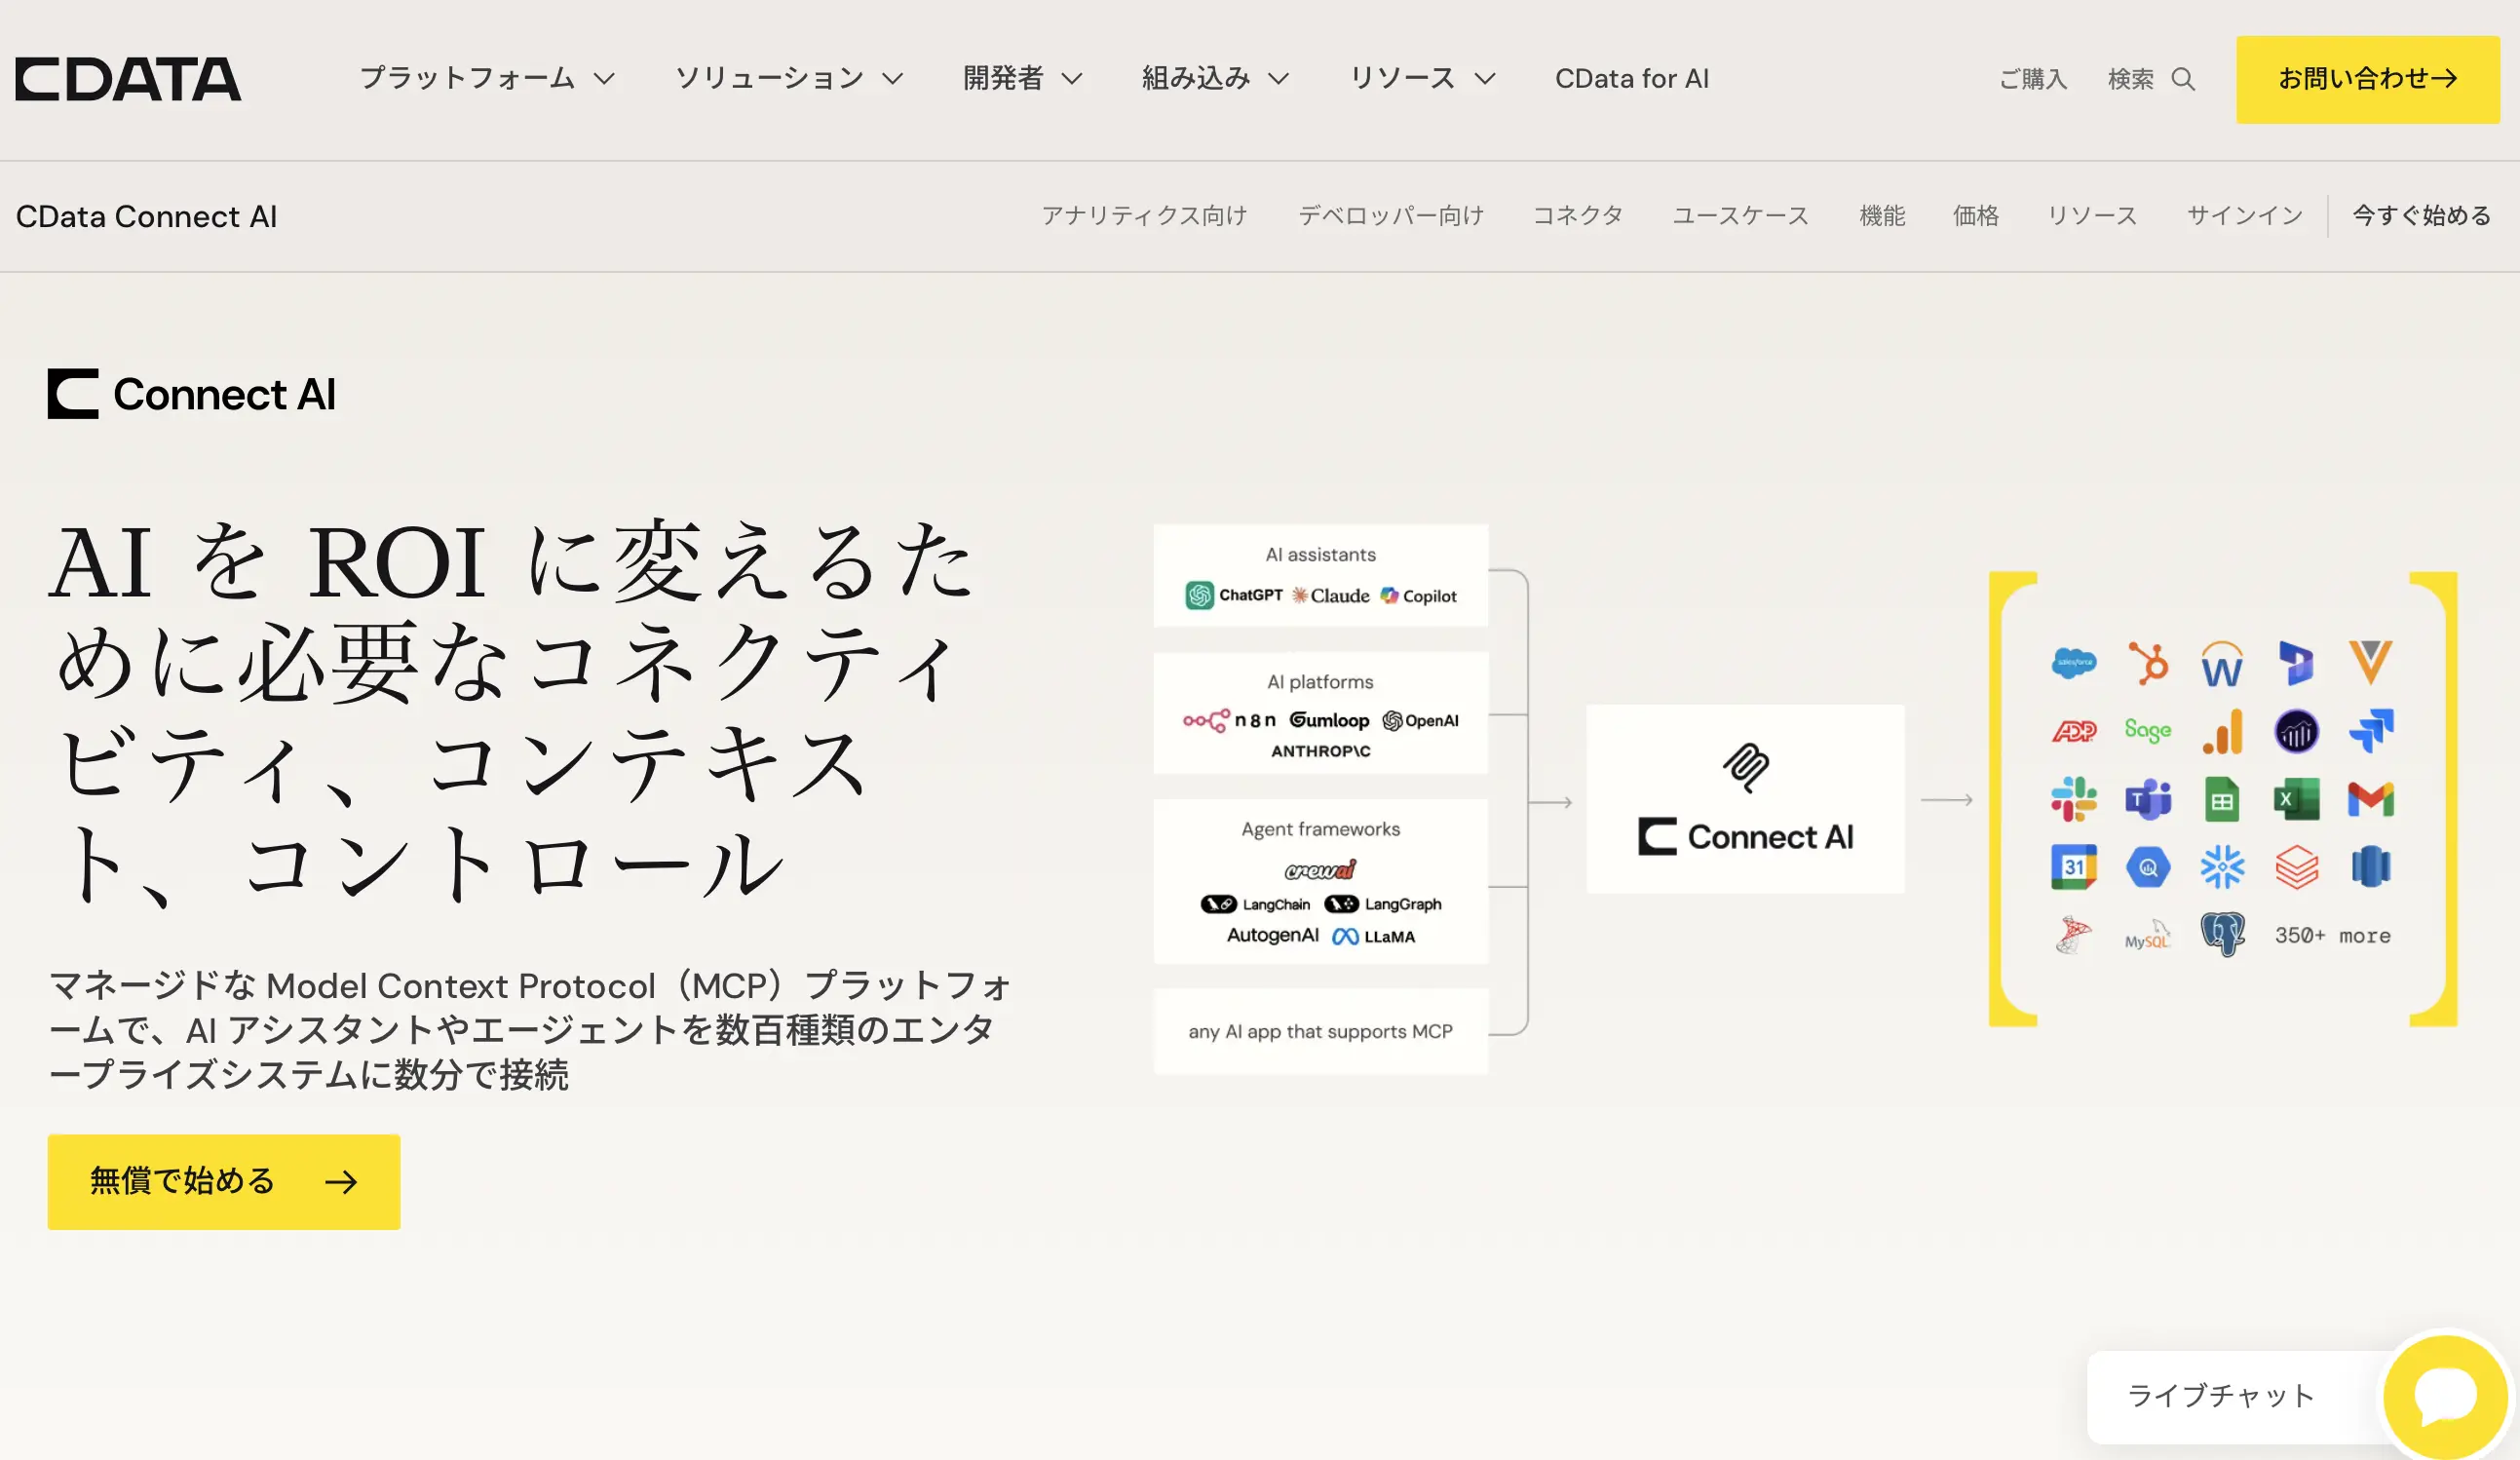Expand the プラットフォーム dropdown menu
This screenshot has width=2520, height=1460.
(487, 79)
